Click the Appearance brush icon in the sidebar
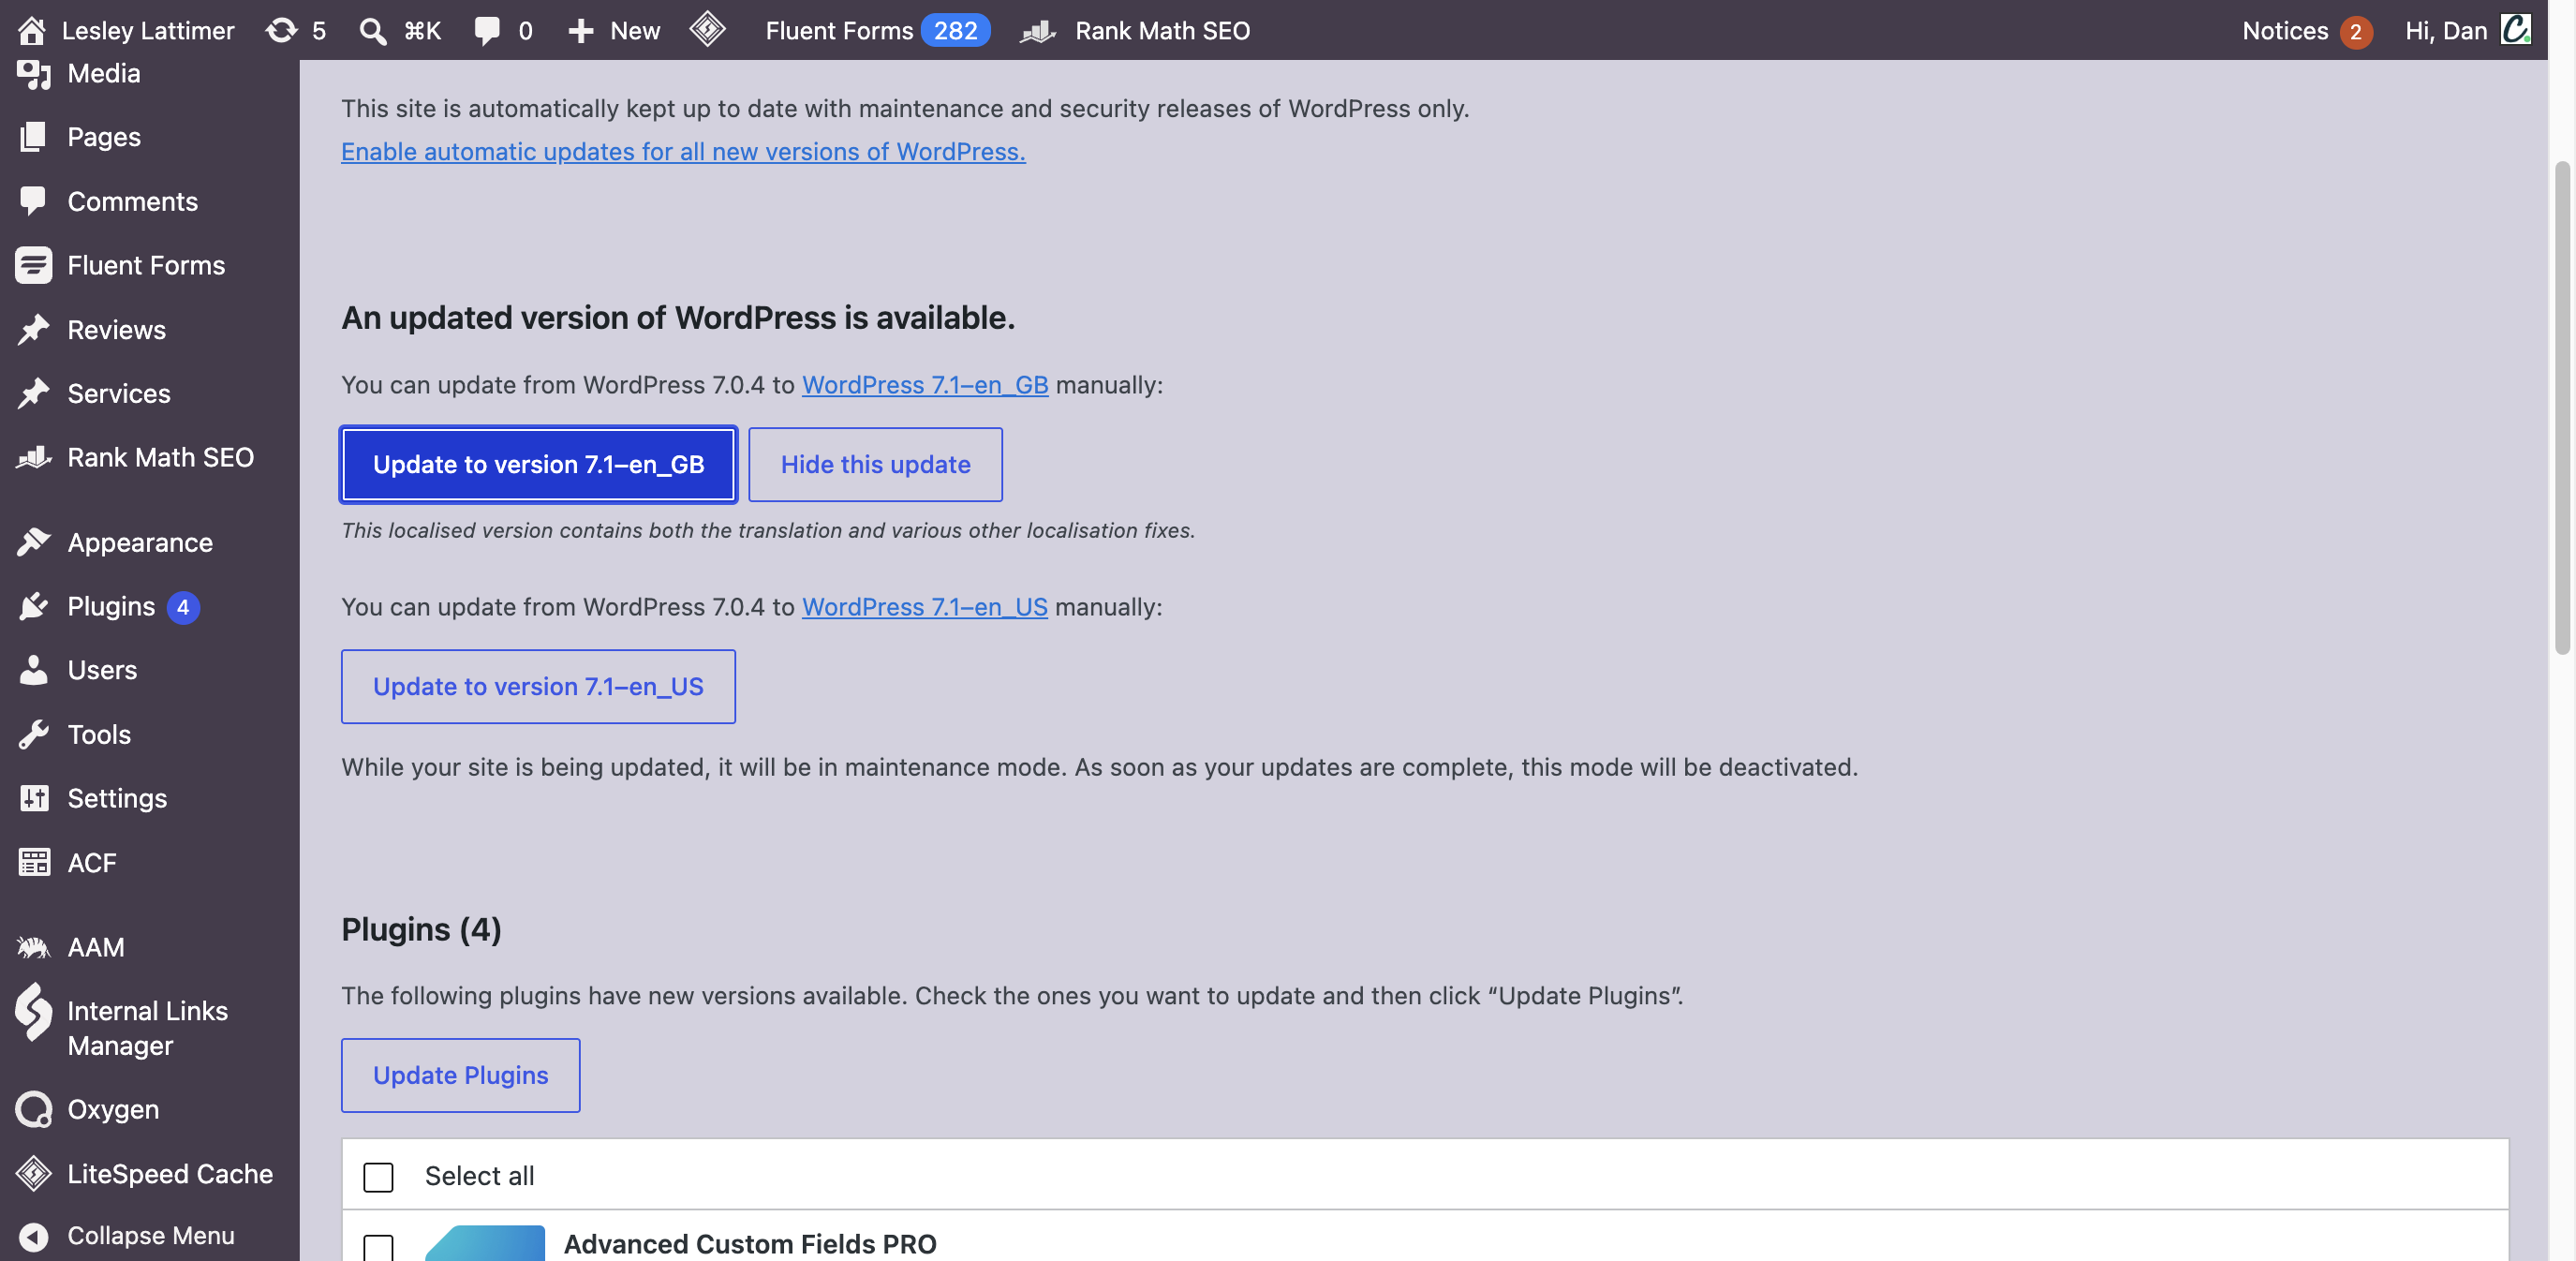The height and width of the screenshot is (1261, 2576). tap(33, 542)
